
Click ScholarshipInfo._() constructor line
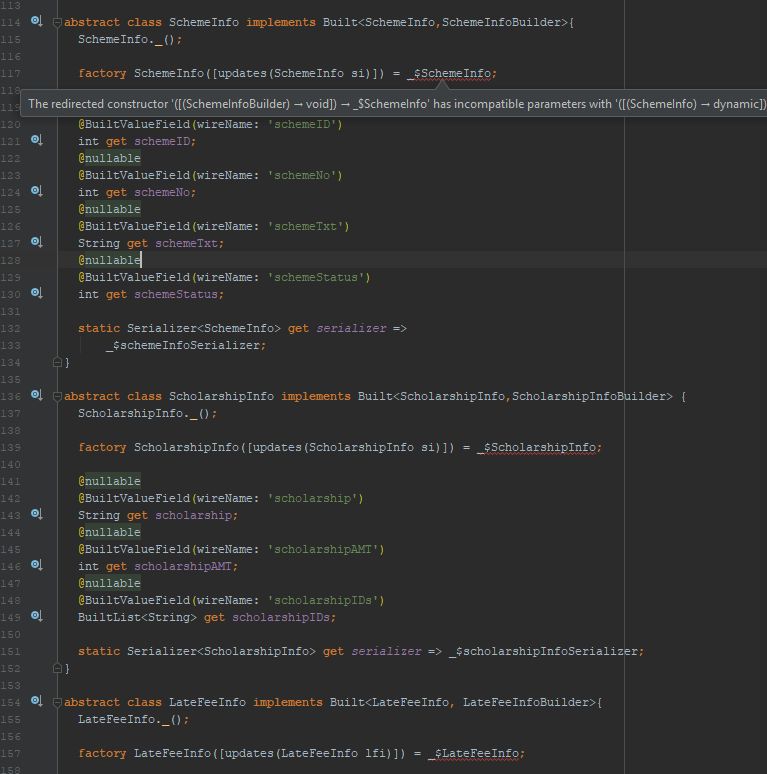[x=147, y=414]
